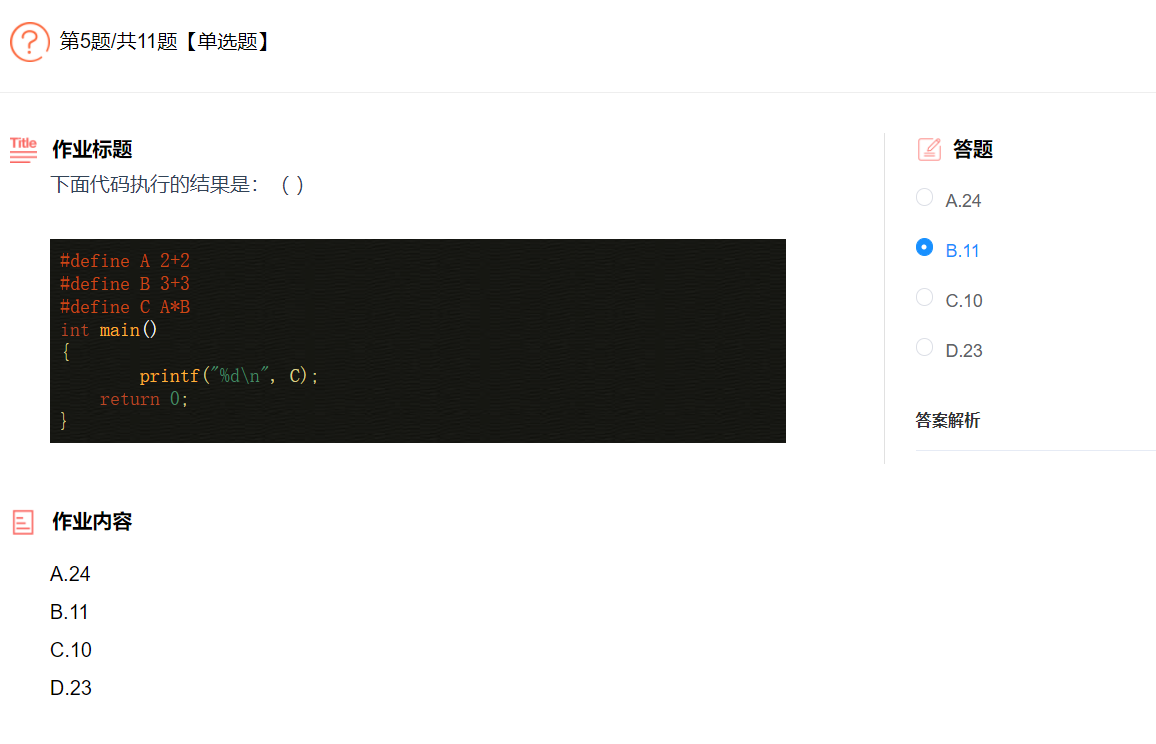Click the orange question mark icon
This screenshot has width=1156, height=744.
pos(29,42)
